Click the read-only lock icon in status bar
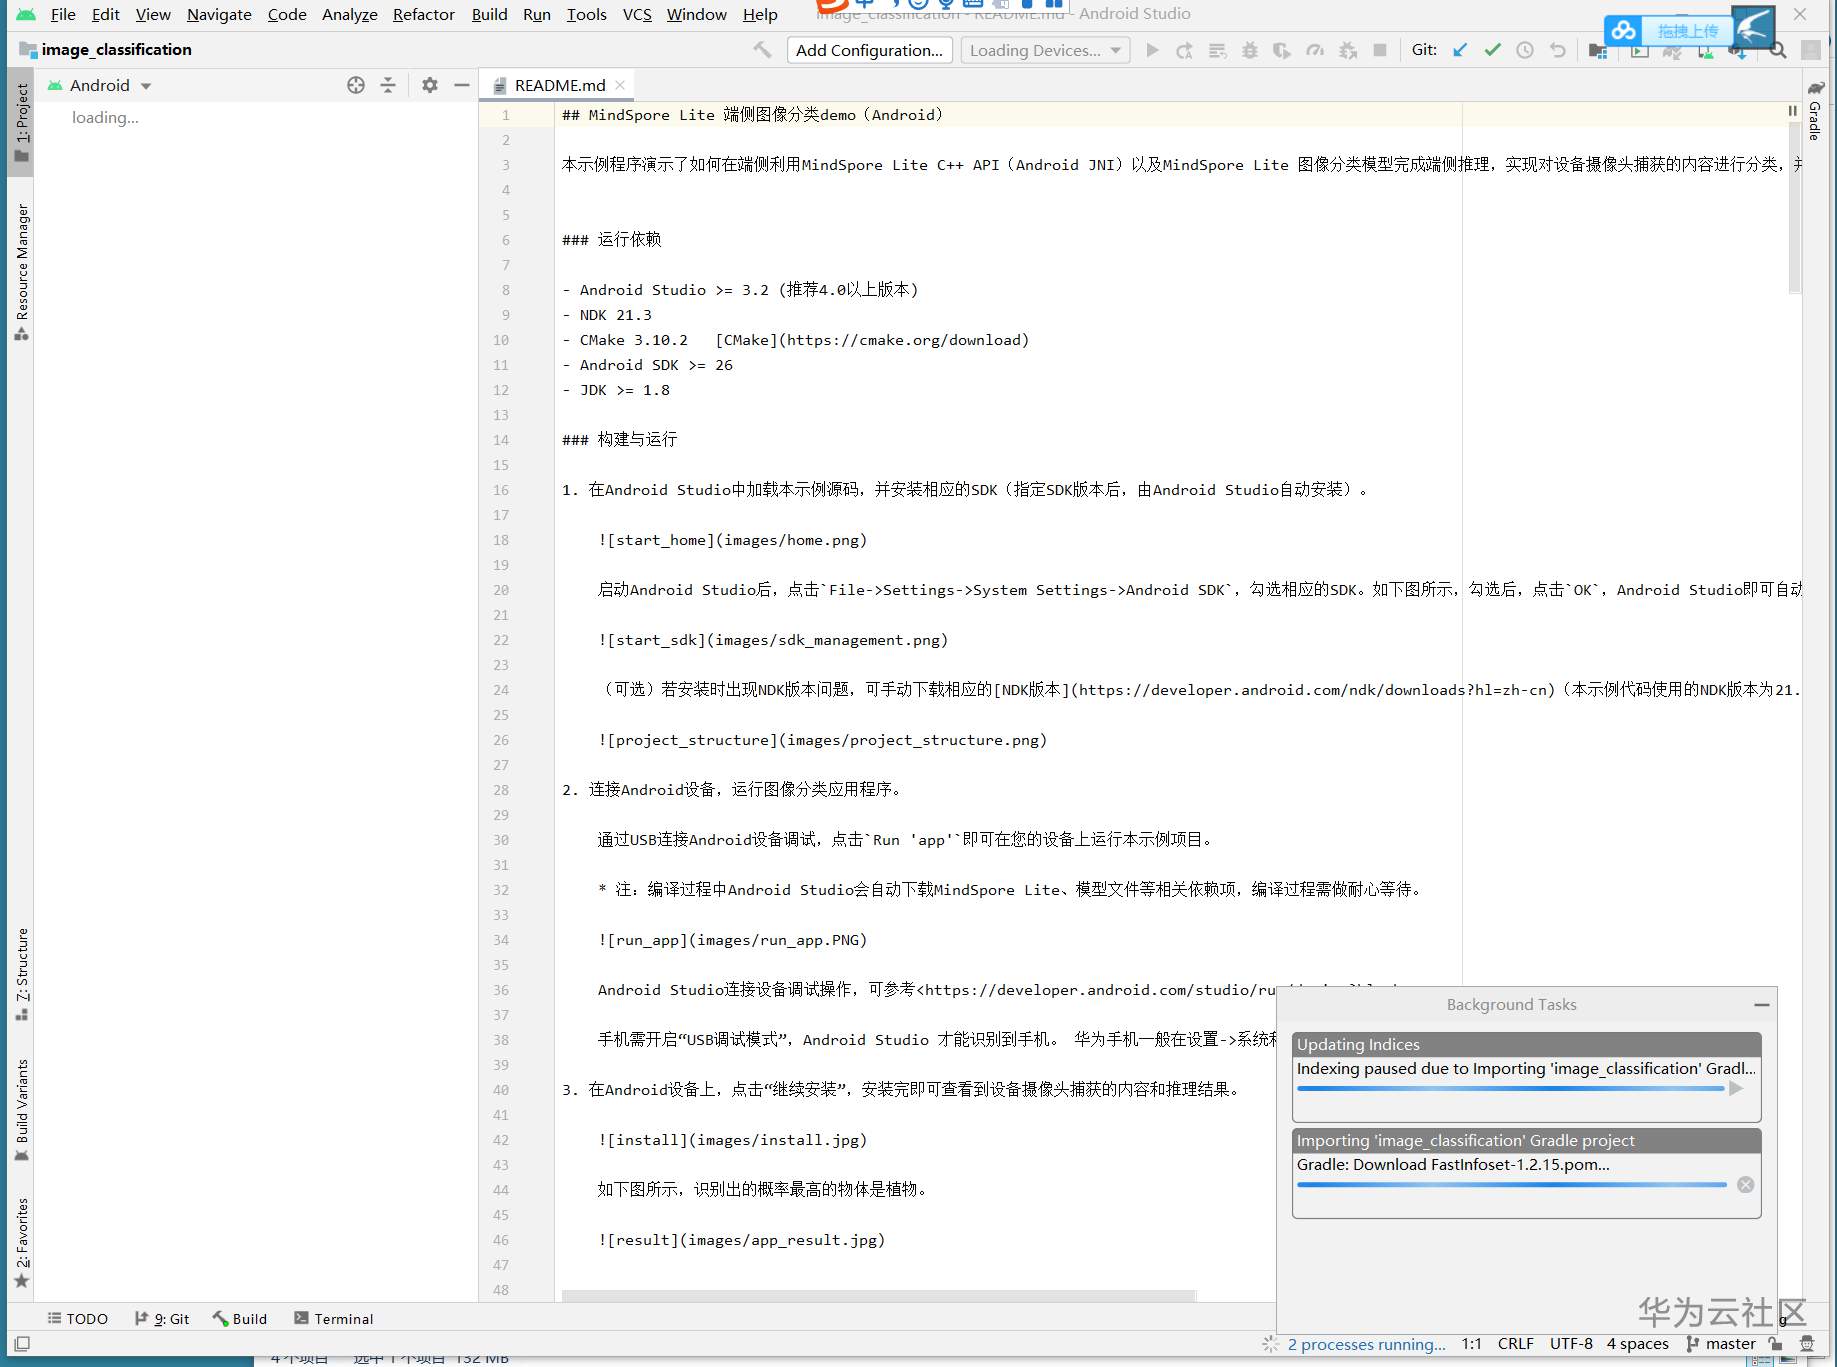 1775,1344
